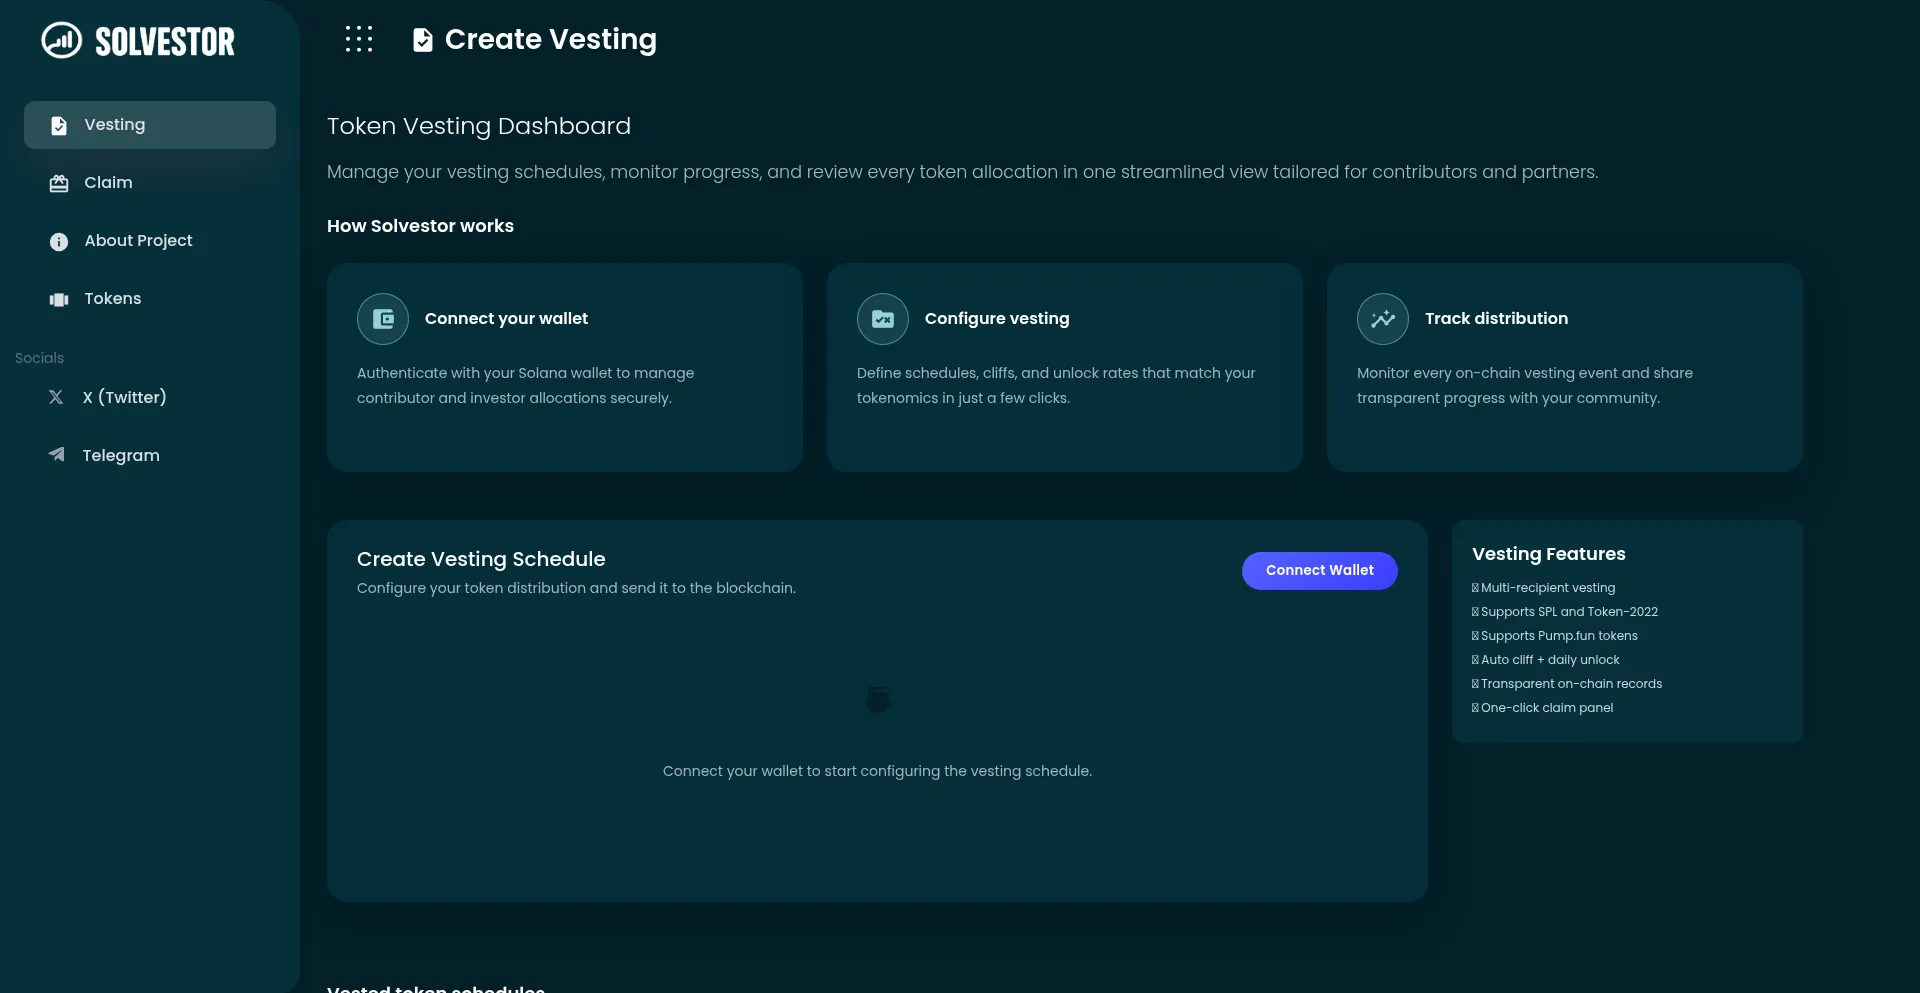Open the Tokens section

point(112,299)
